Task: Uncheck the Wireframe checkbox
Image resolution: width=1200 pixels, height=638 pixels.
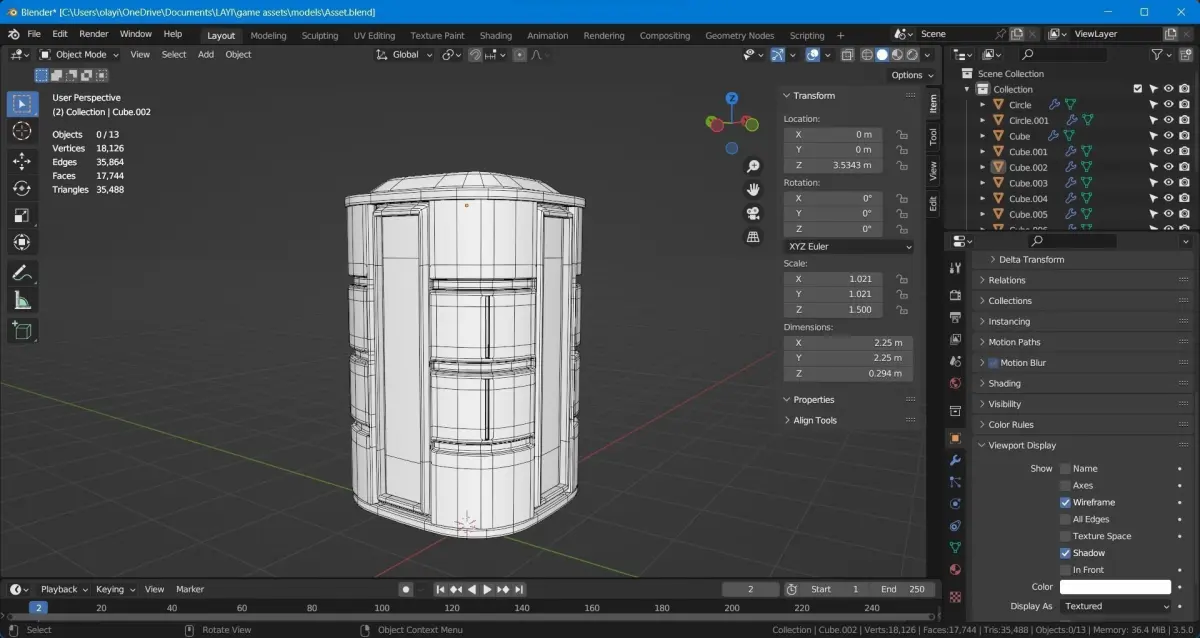Action: pyautogui.click(x=1065, y=502)
